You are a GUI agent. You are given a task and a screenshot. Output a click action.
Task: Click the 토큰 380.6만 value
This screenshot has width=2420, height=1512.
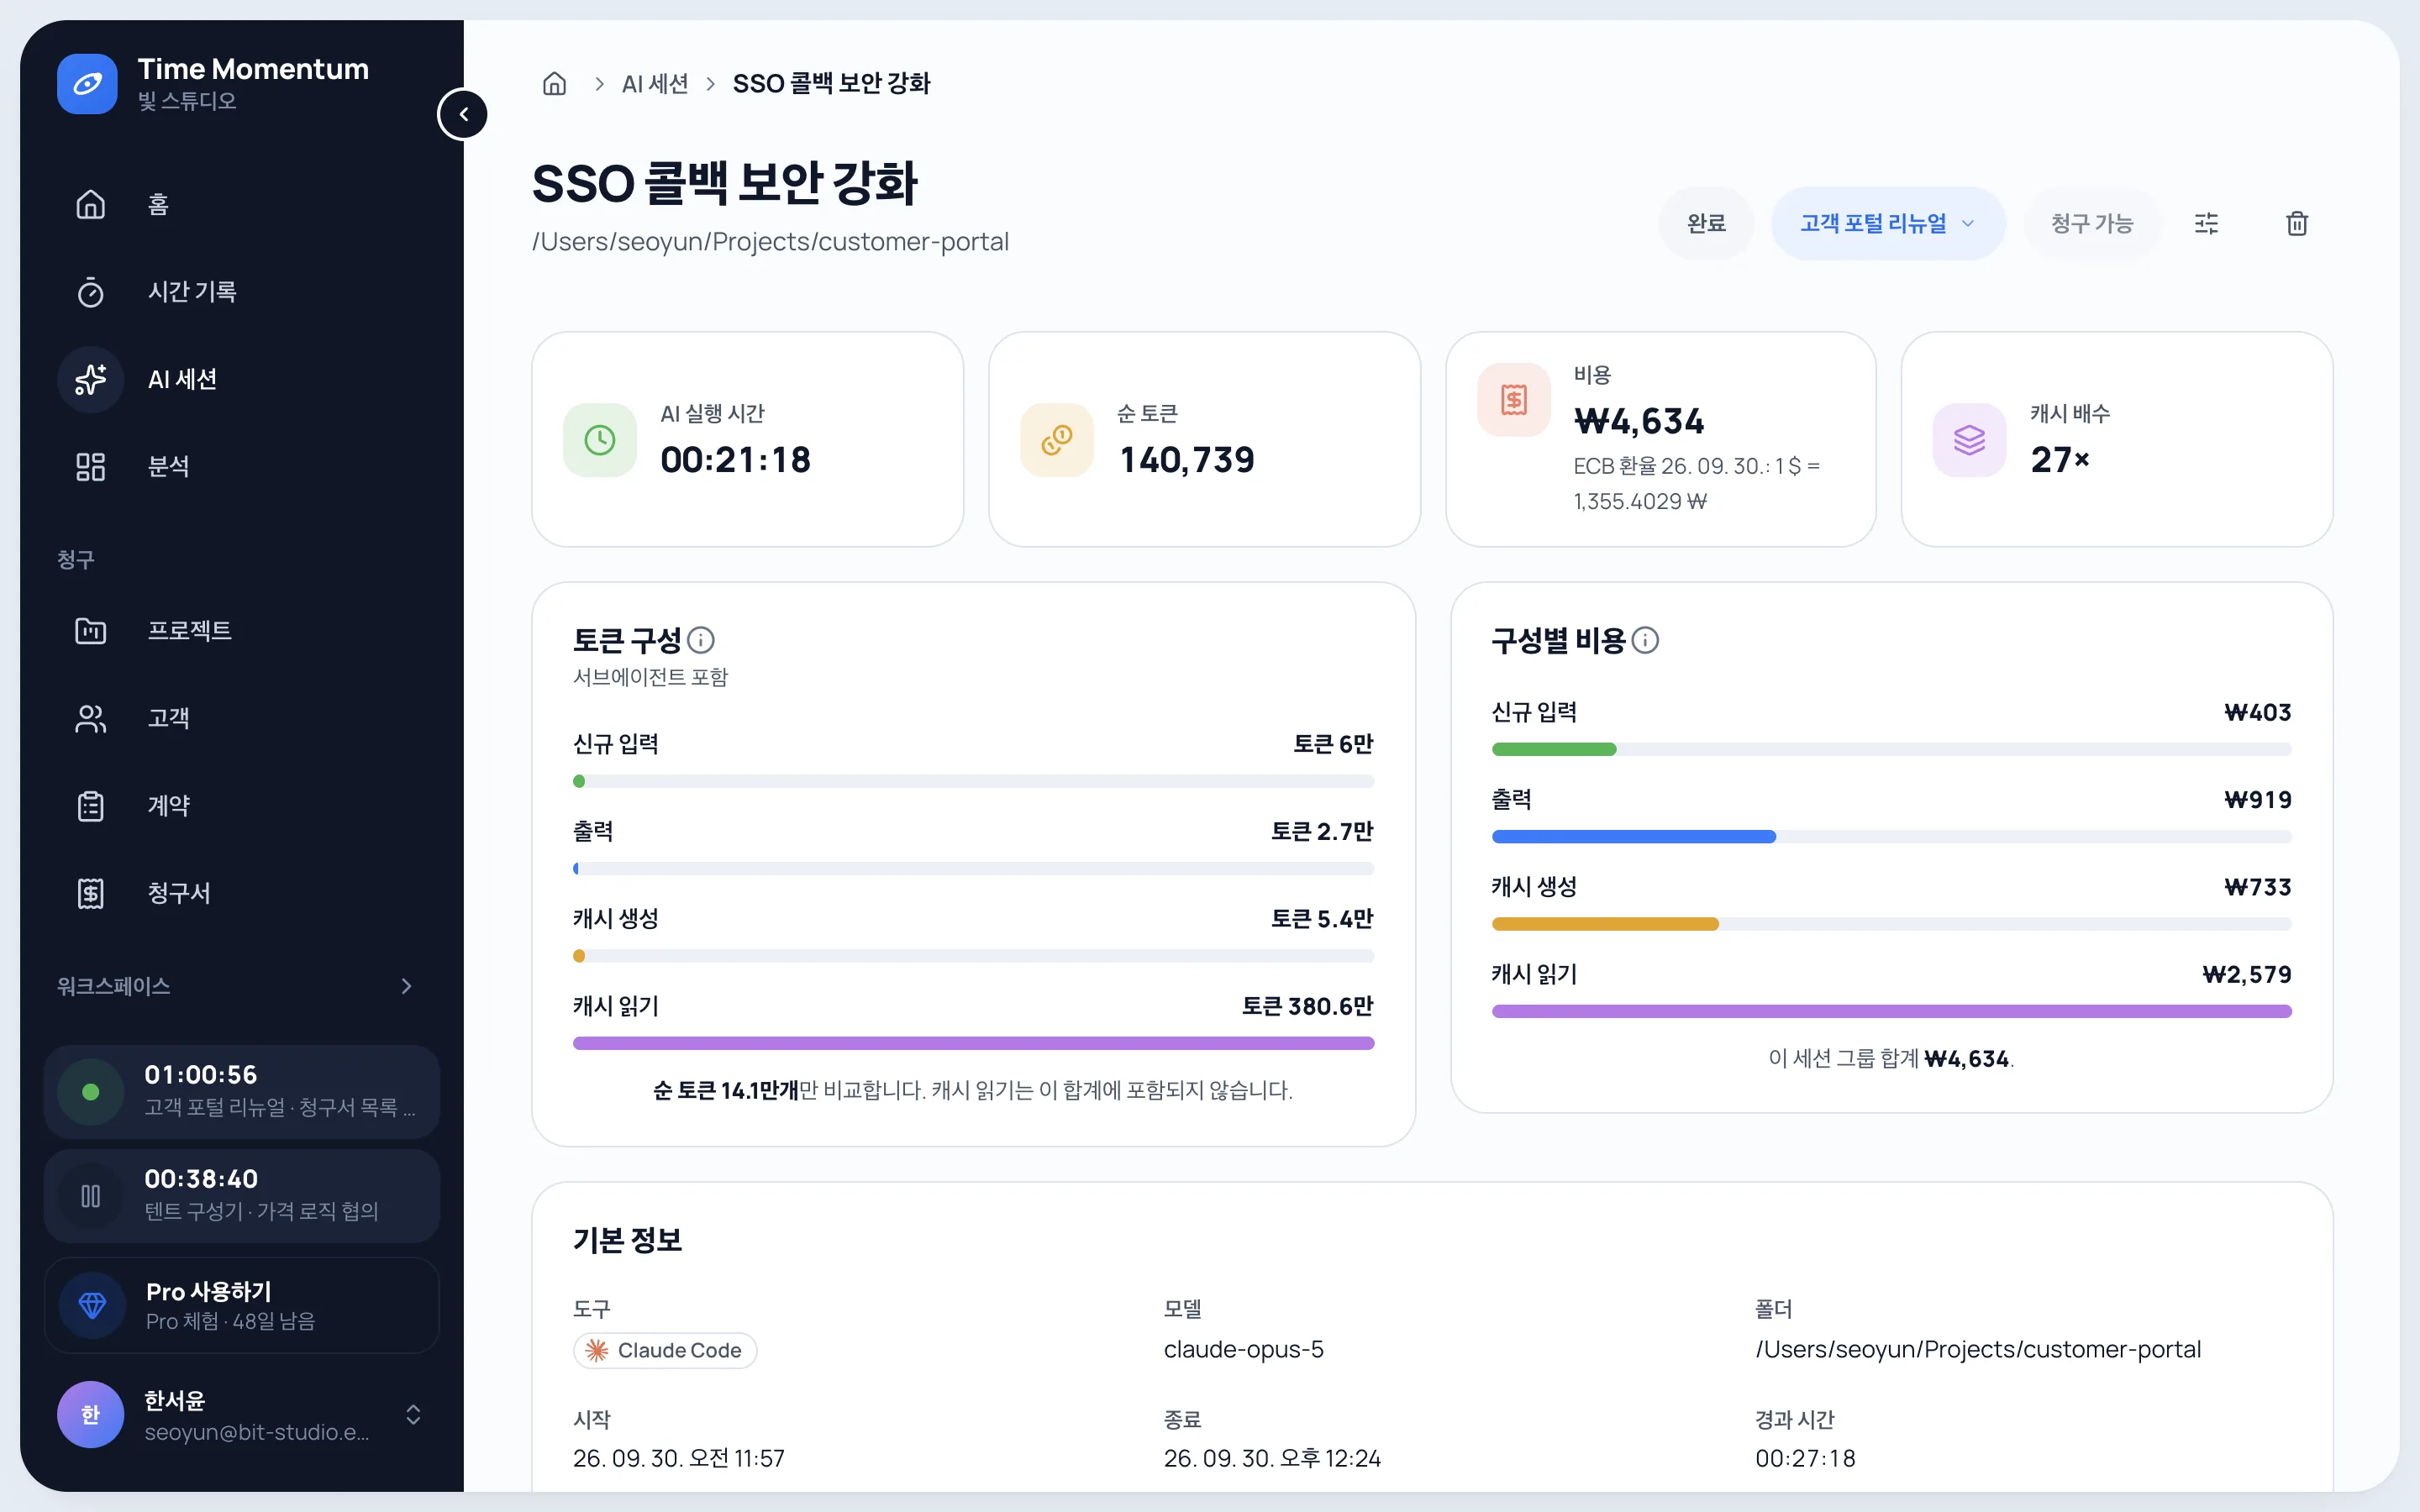point(1307,1006)
